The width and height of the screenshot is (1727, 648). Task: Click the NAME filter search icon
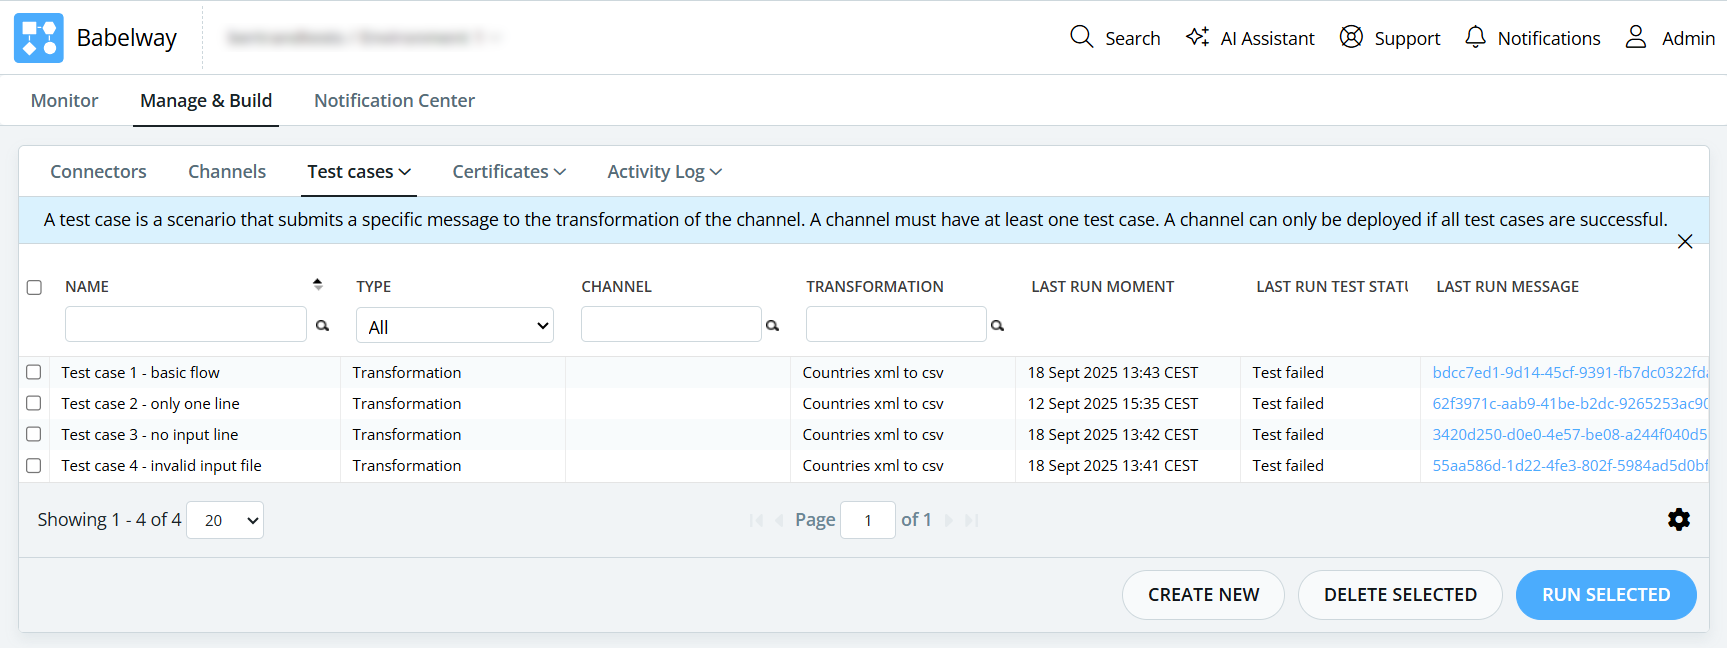click(x=322, y=325)
